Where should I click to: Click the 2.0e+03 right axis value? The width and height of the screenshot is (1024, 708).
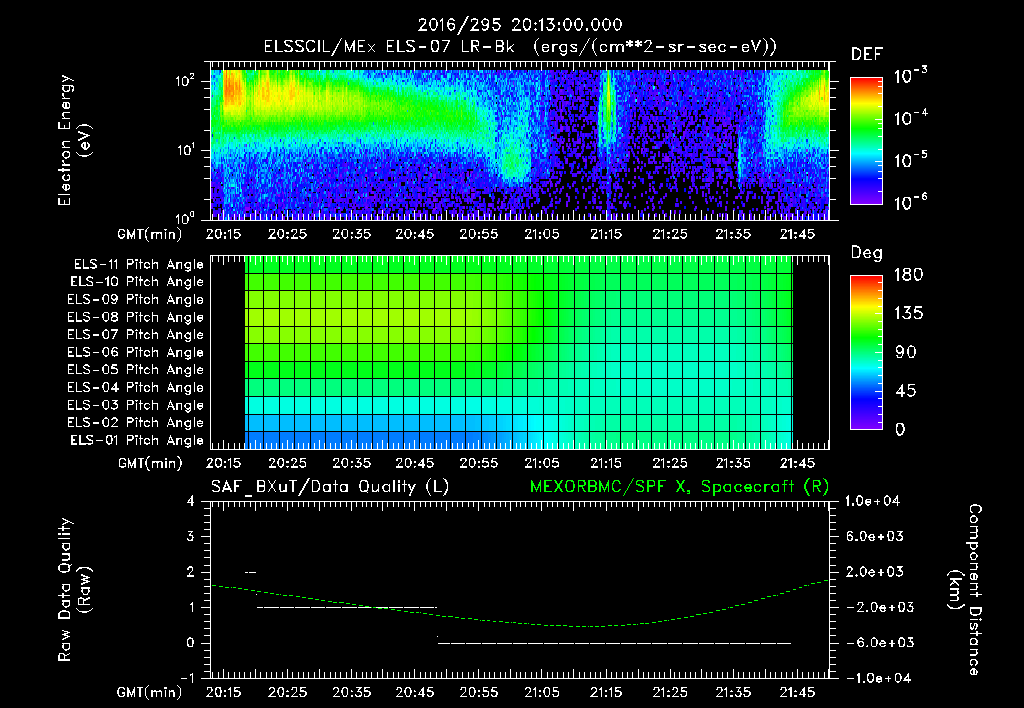(874, 572)
